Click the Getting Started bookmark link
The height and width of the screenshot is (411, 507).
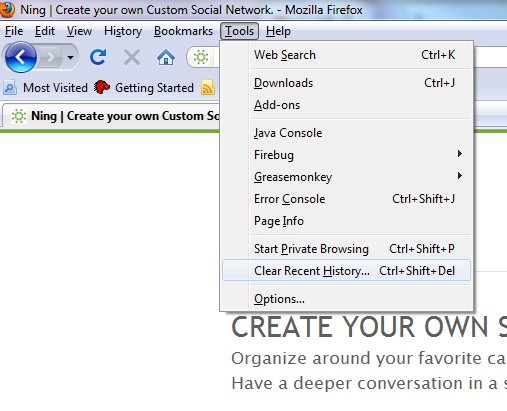[144, 88]
